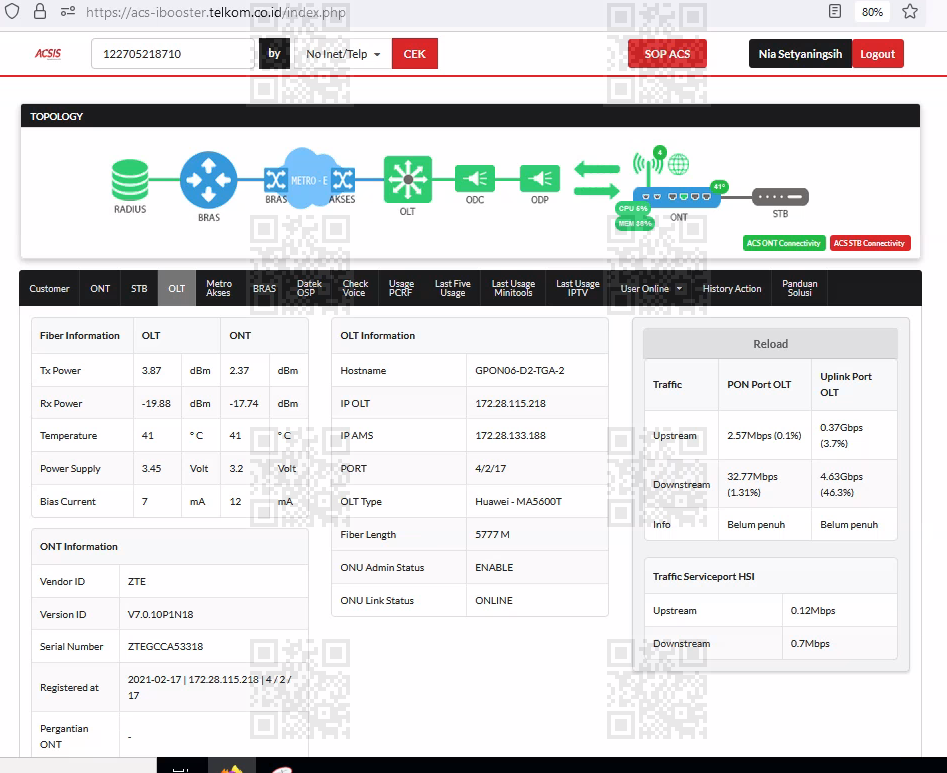Click the STB device icon in topology
This screenshot has height=773, width=947.
coord(780,197)
